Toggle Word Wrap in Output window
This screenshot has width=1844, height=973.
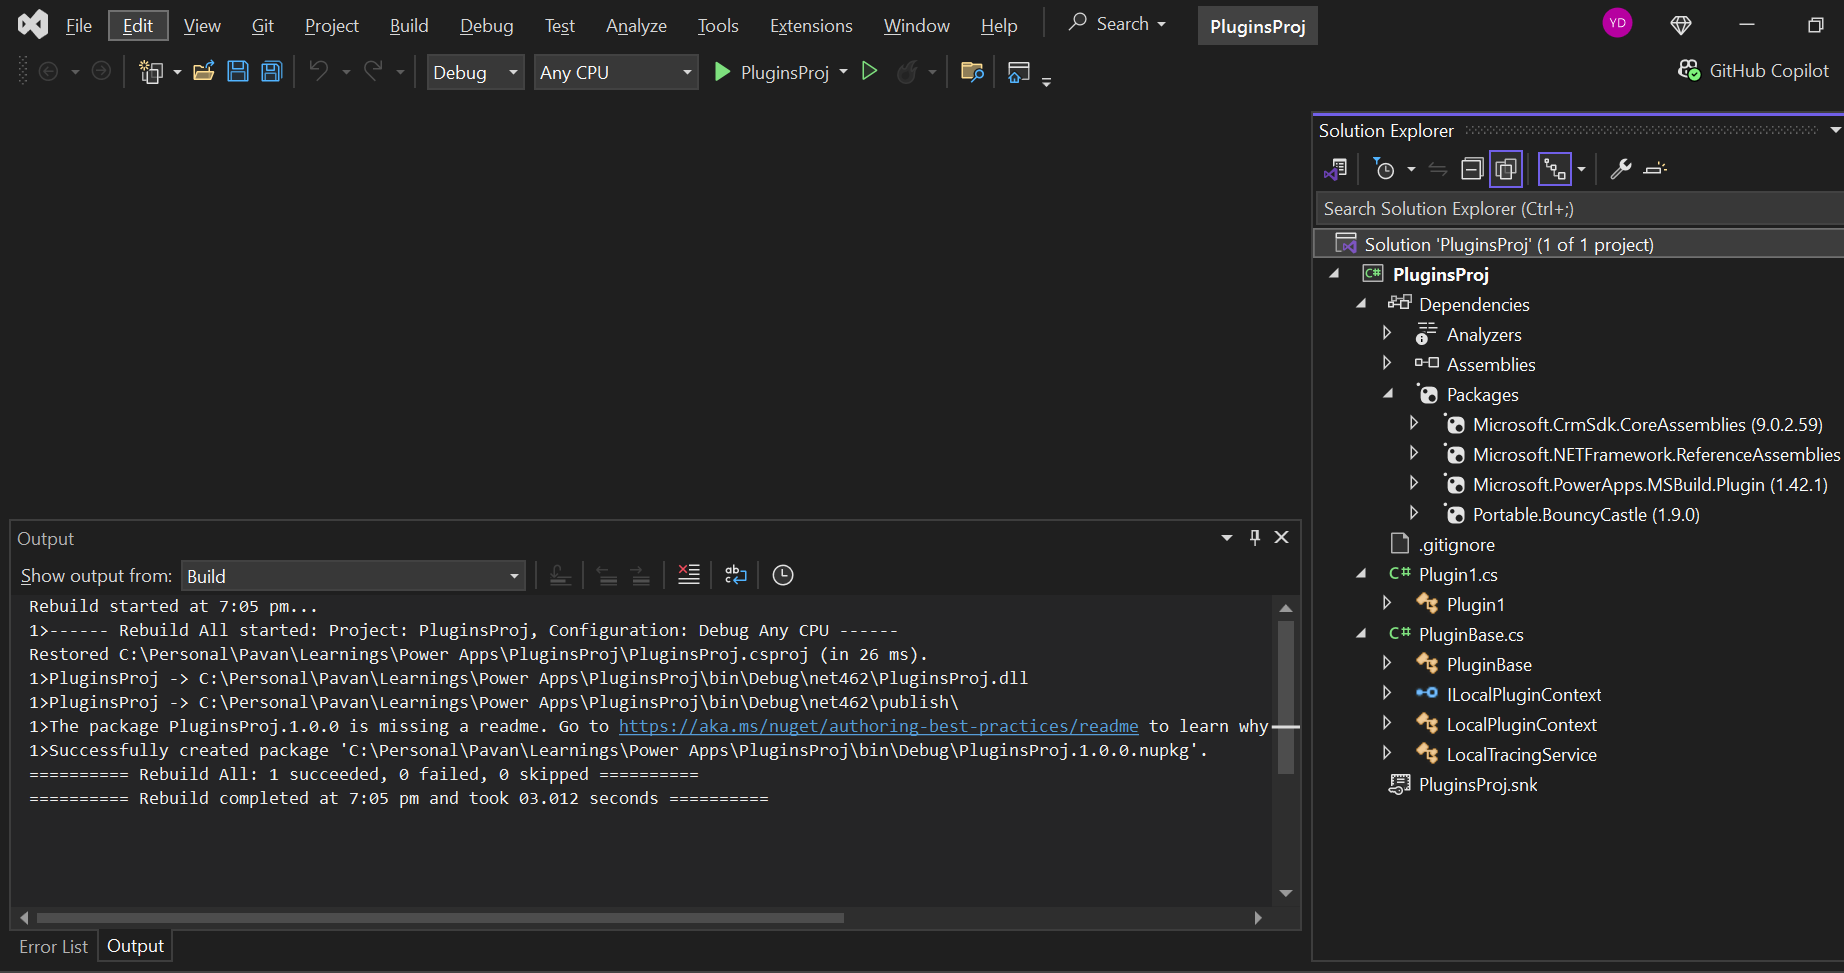pyautogui.click(x=736, y=575)
